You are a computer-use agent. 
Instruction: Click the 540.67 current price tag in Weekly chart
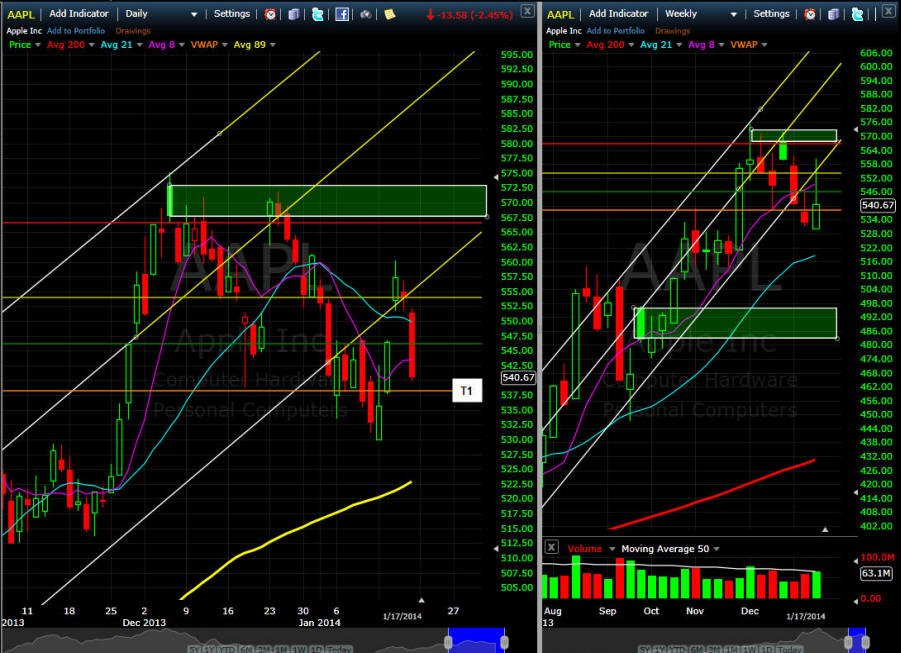[877, 205]
